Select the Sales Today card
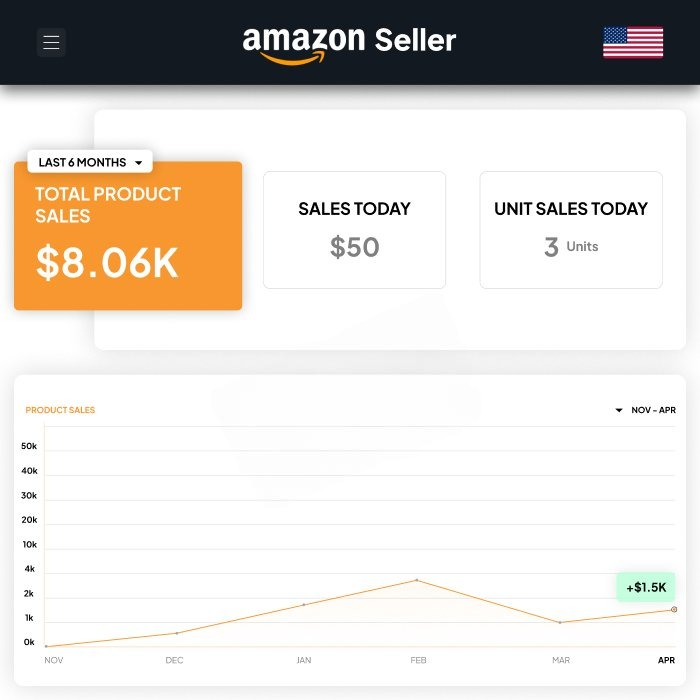This screenshot has height=700, width=700. [354, 230]
